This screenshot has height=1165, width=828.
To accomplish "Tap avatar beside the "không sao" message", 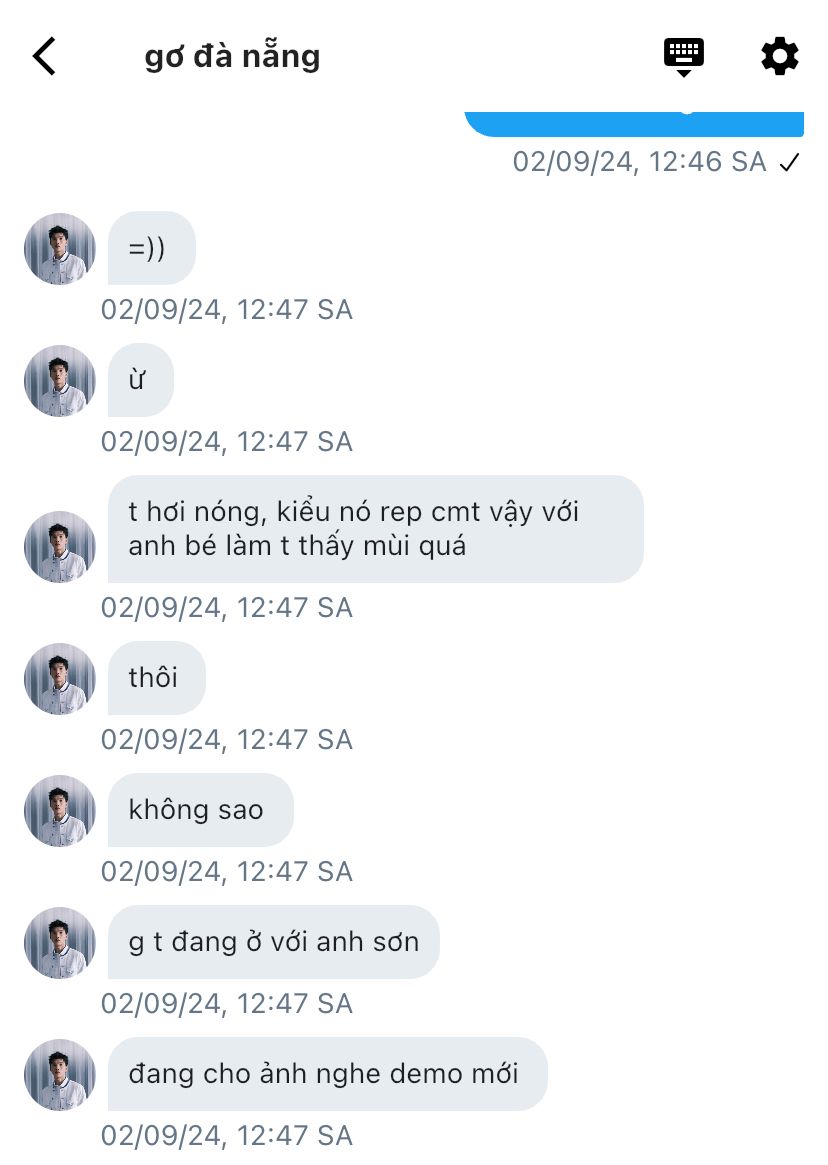I will point(60,811).
